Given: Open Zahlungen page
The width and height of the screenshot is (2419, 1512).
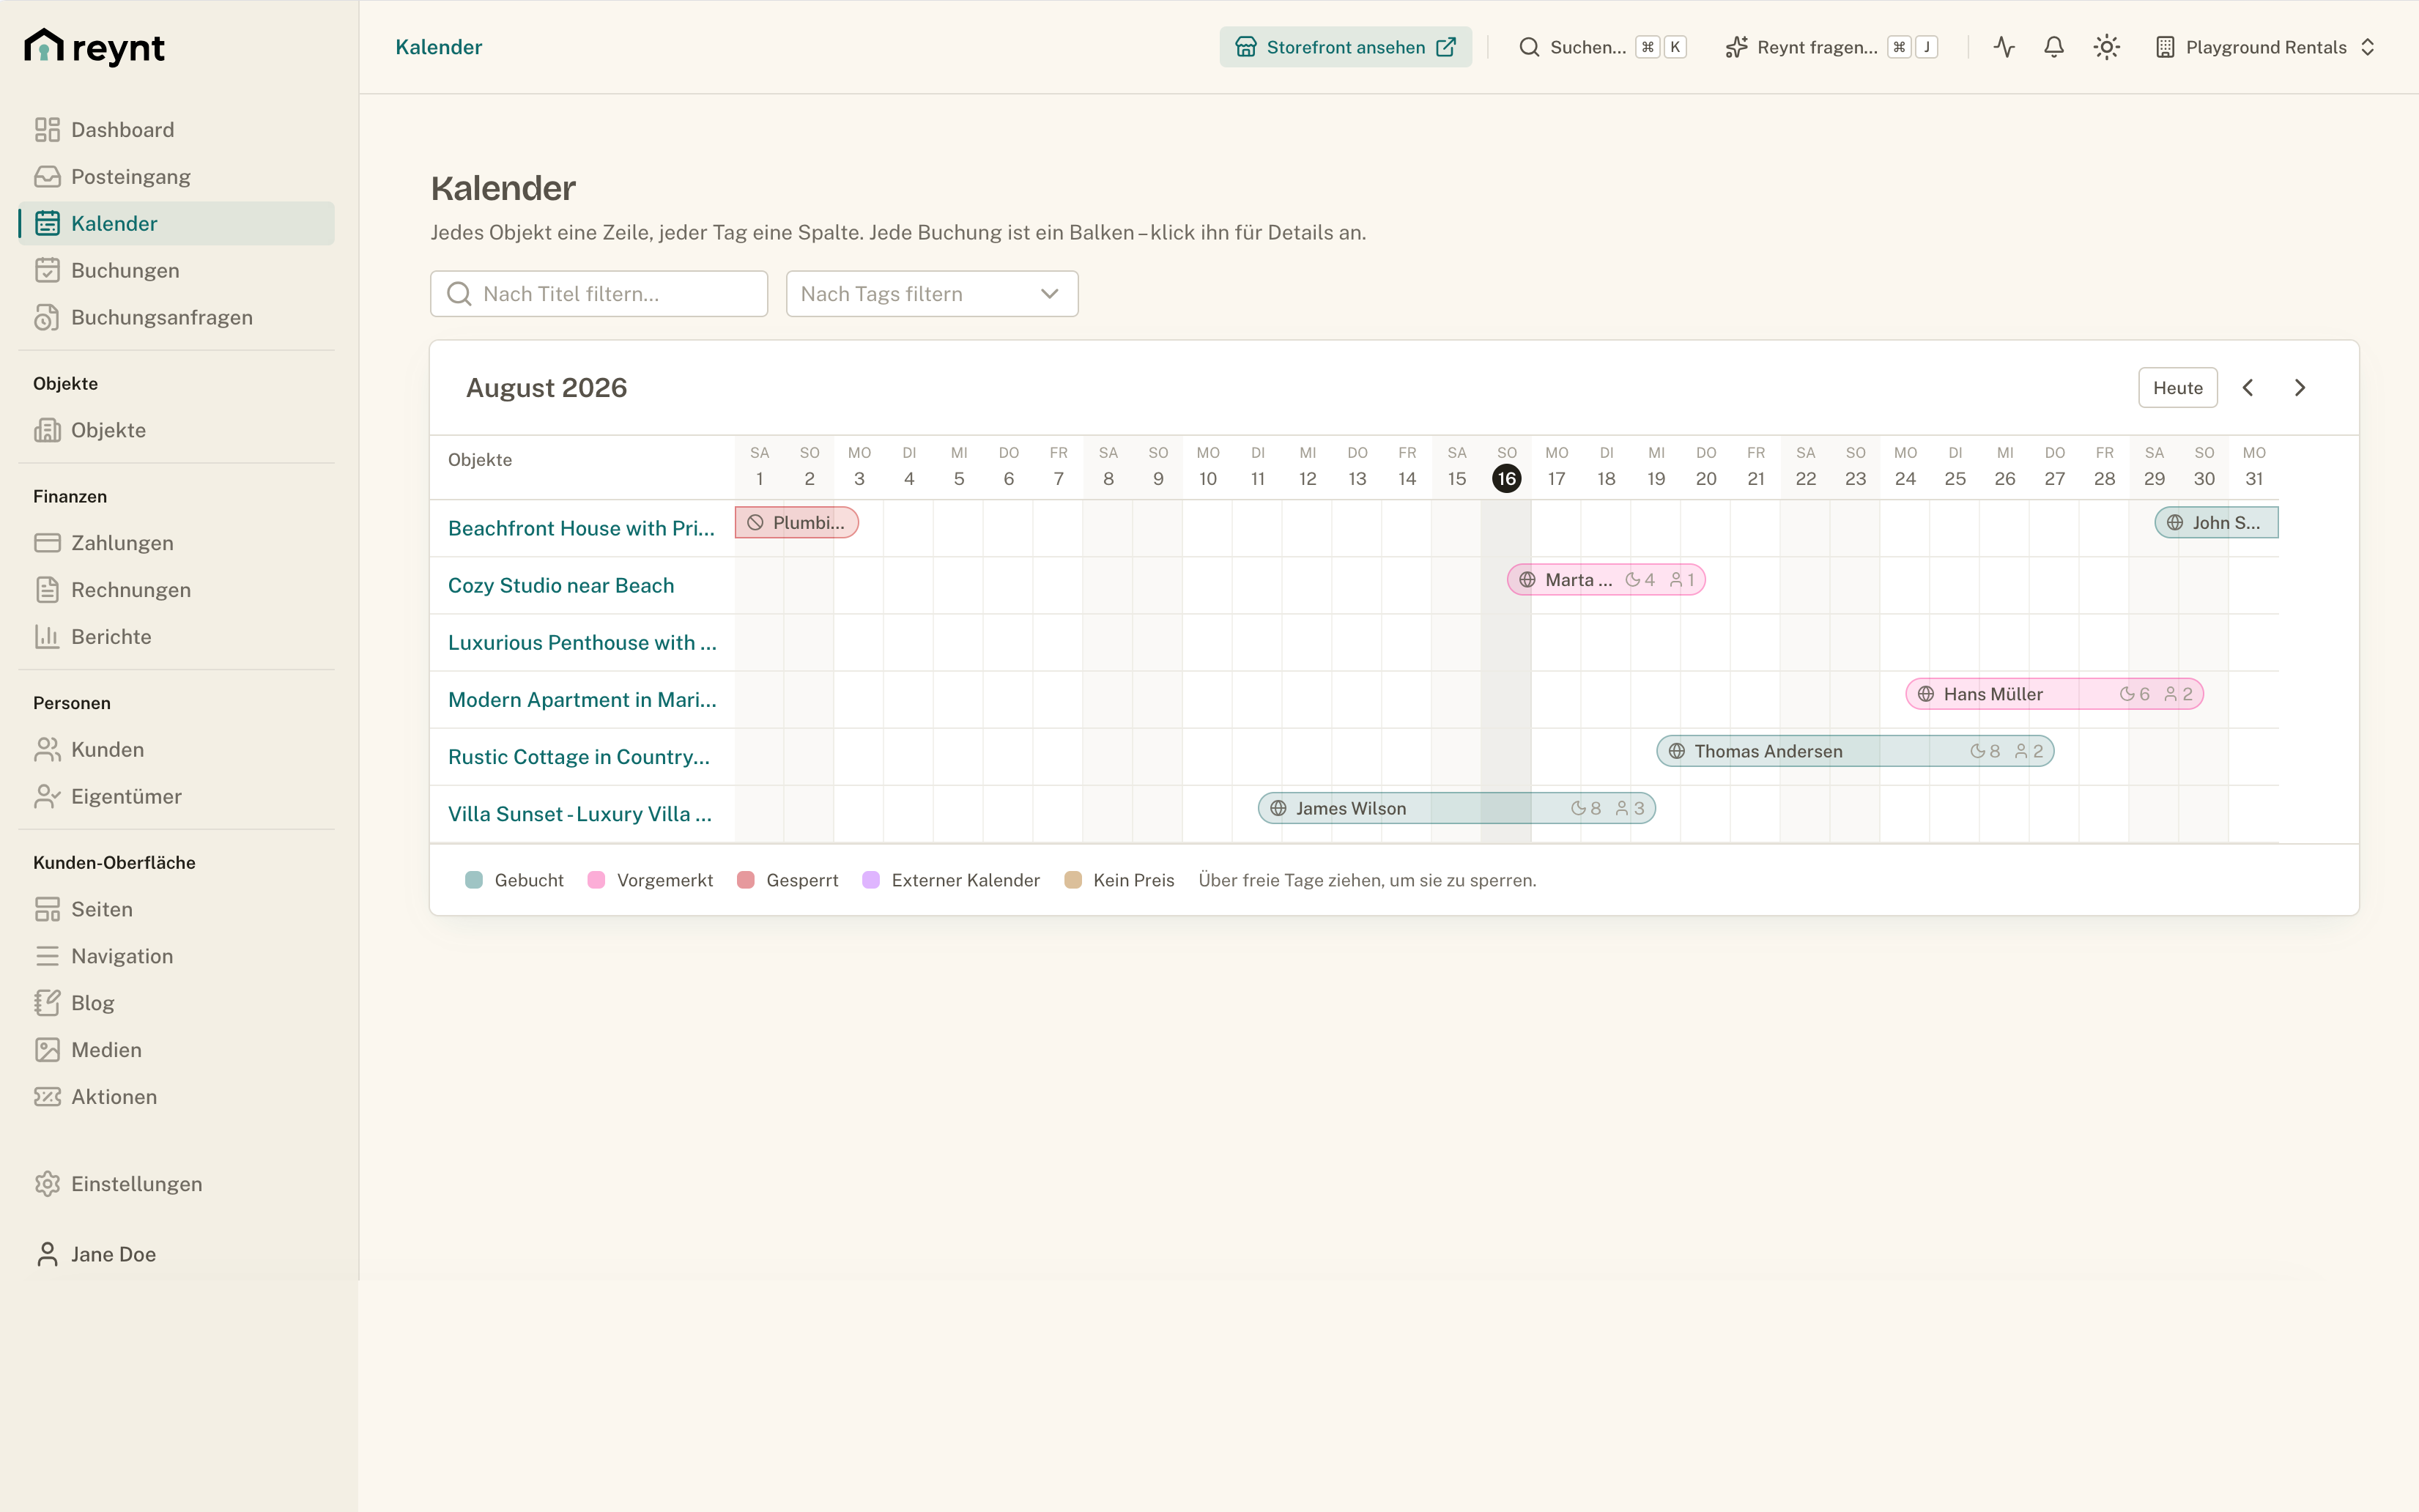Looking at the screenshot, I should (x=176, y=542).
